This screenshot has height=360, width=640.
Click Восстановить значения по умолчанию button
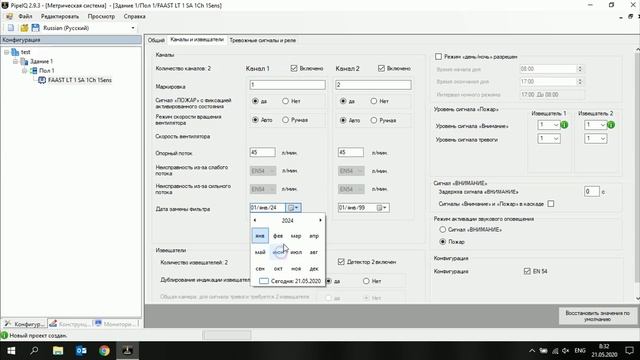click(x=597, y=316)
